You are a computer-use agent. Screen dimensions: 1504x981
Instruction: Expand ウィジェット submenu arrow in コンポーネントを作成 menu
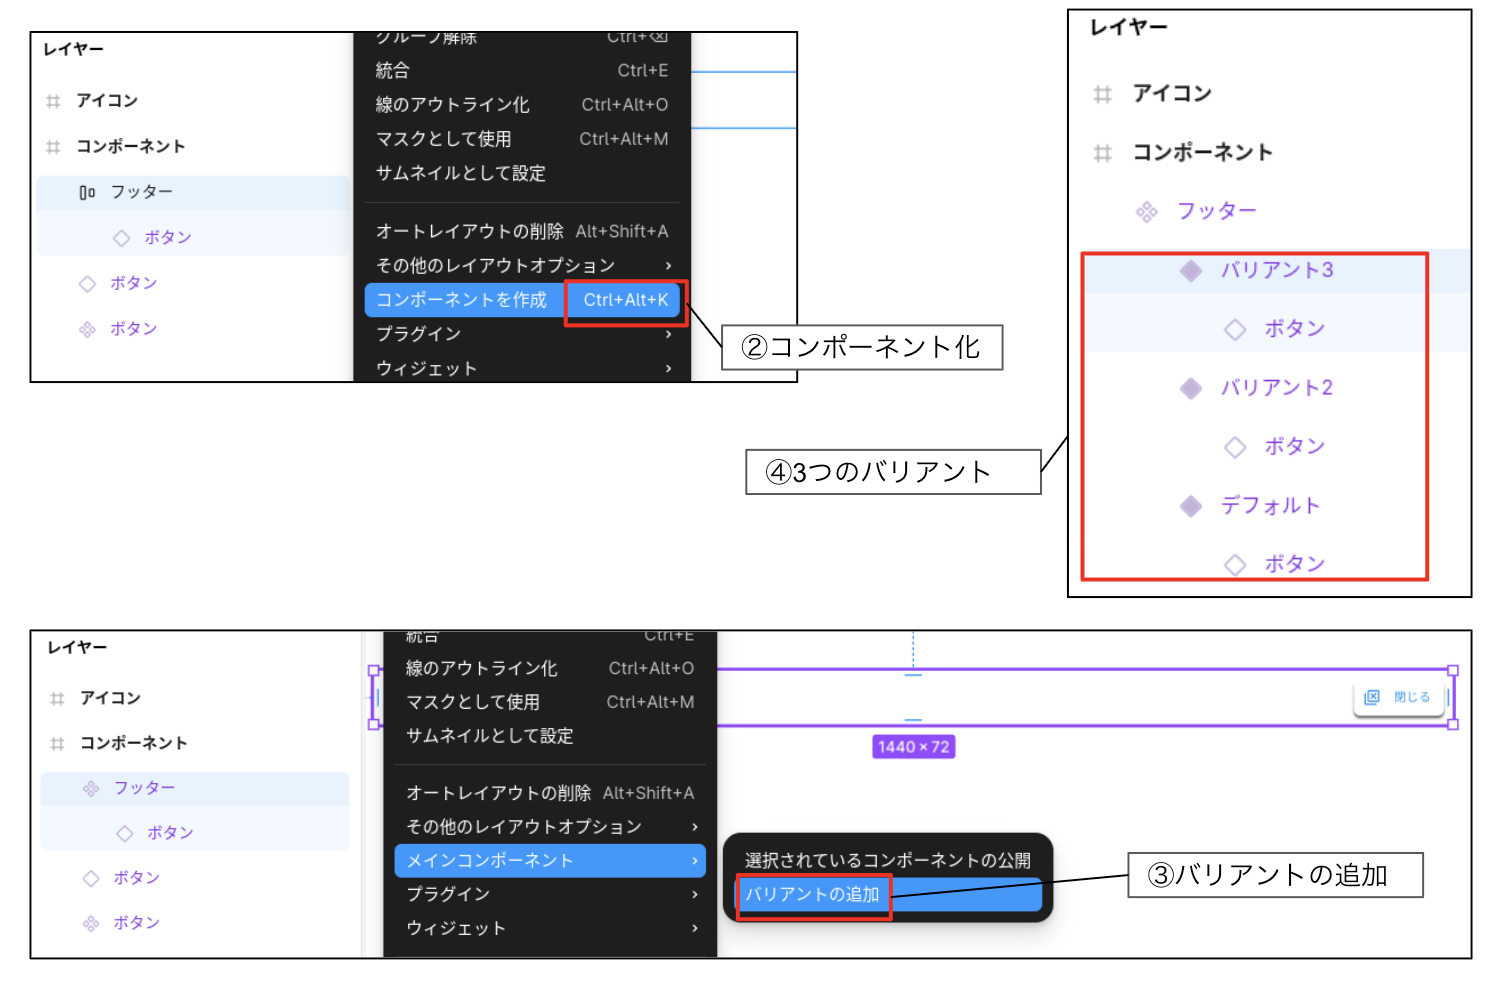[668, 369]
